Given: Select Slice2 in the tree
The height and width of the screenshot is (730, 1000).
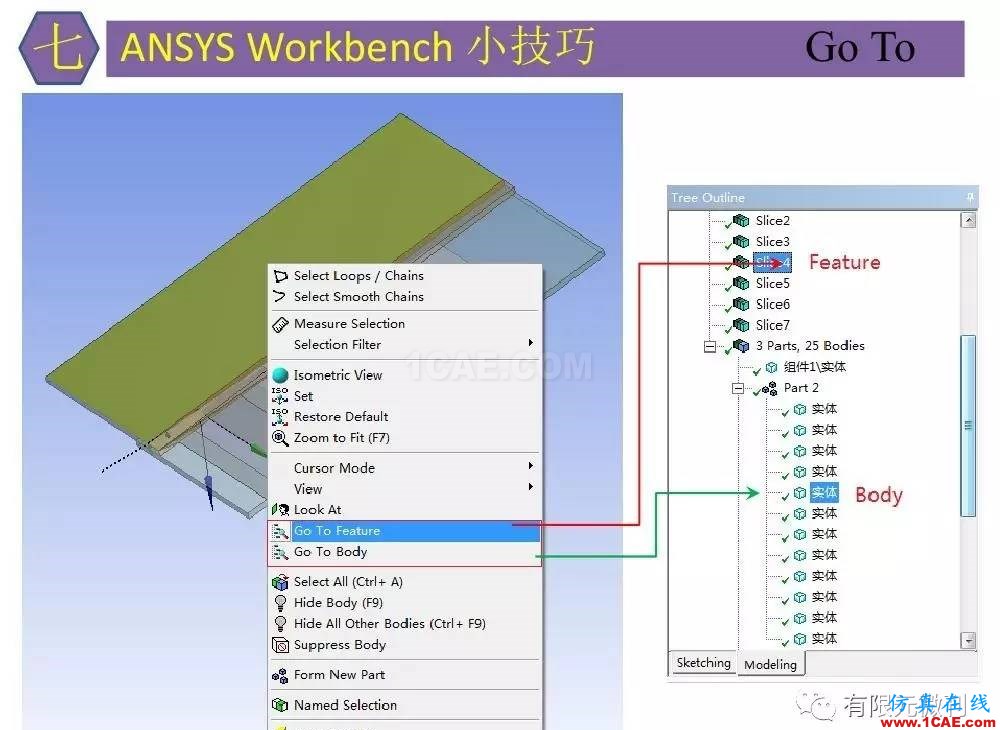Looking at the screenshot, I should (772, 221).
